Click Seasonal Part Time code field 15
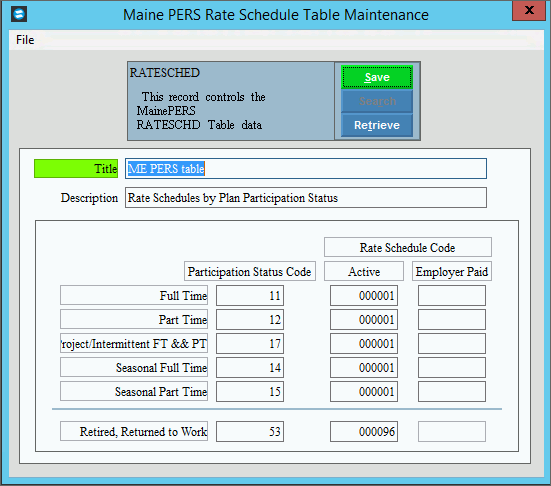Viewport: 551px width, 486px height. click(x=250, y=391)
